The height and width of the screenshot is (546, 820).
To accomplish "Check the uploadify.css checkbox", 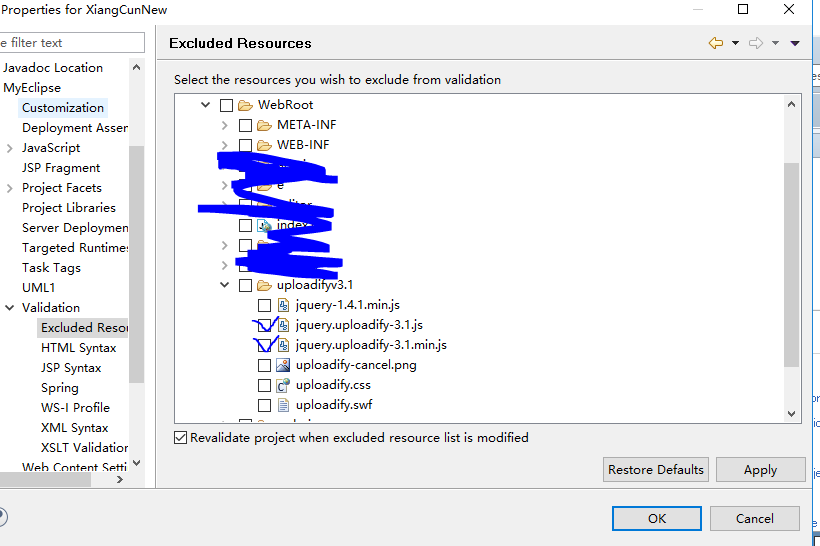I will coord(265,385).
